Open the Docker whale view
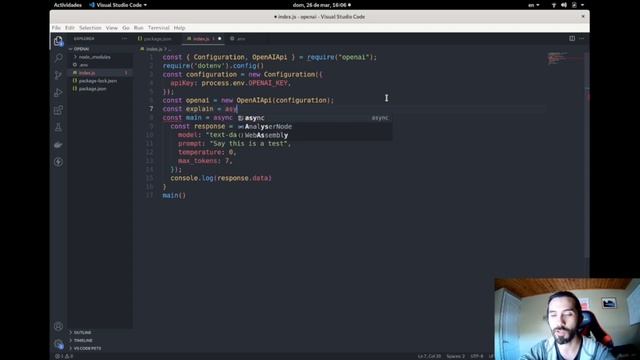The width and height of the screenshot is (640, 360). [x=58, y=144]
